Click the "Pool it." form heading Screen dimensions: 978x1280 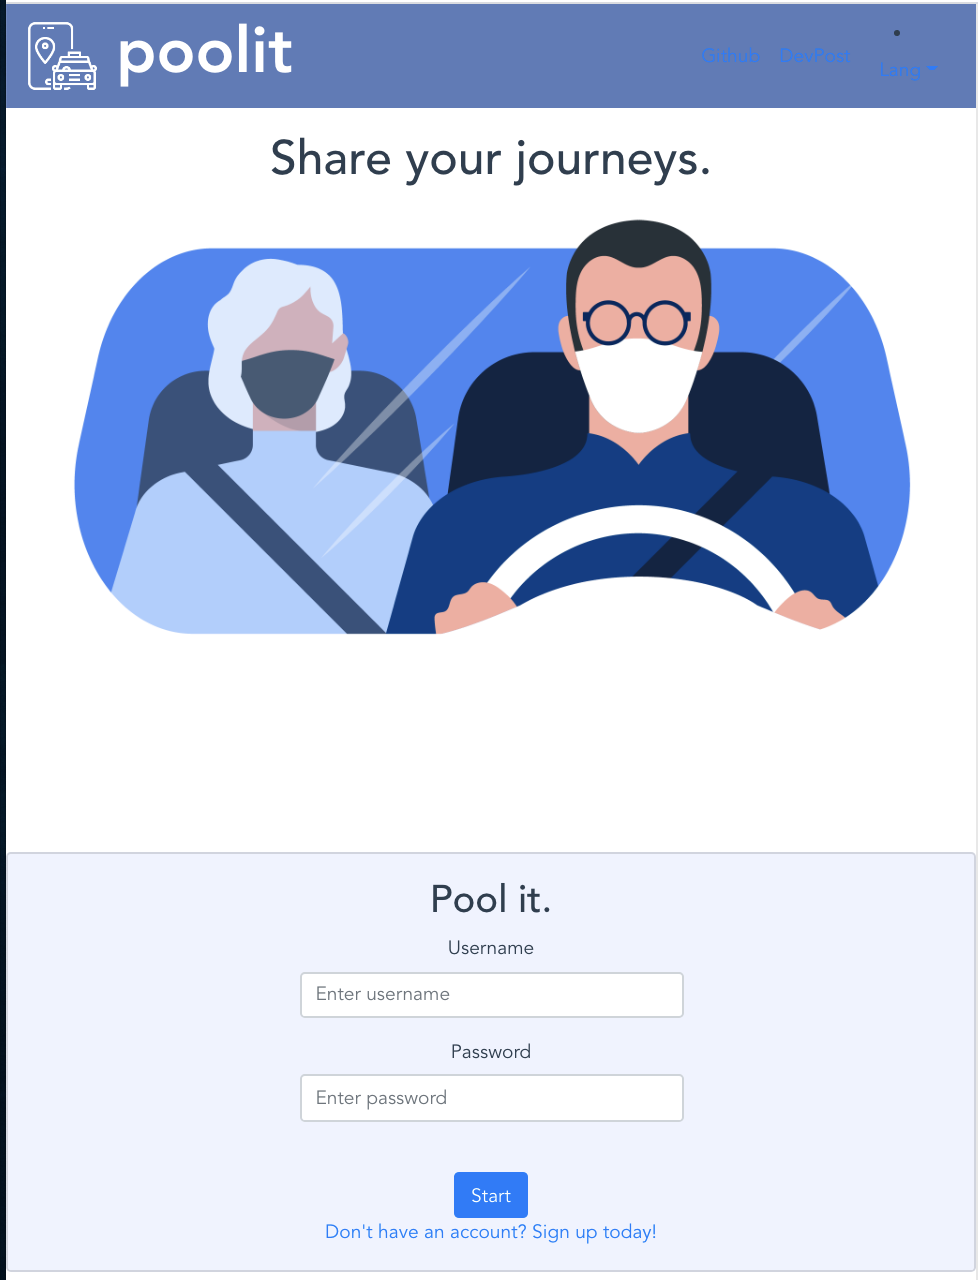click(491, 899)
